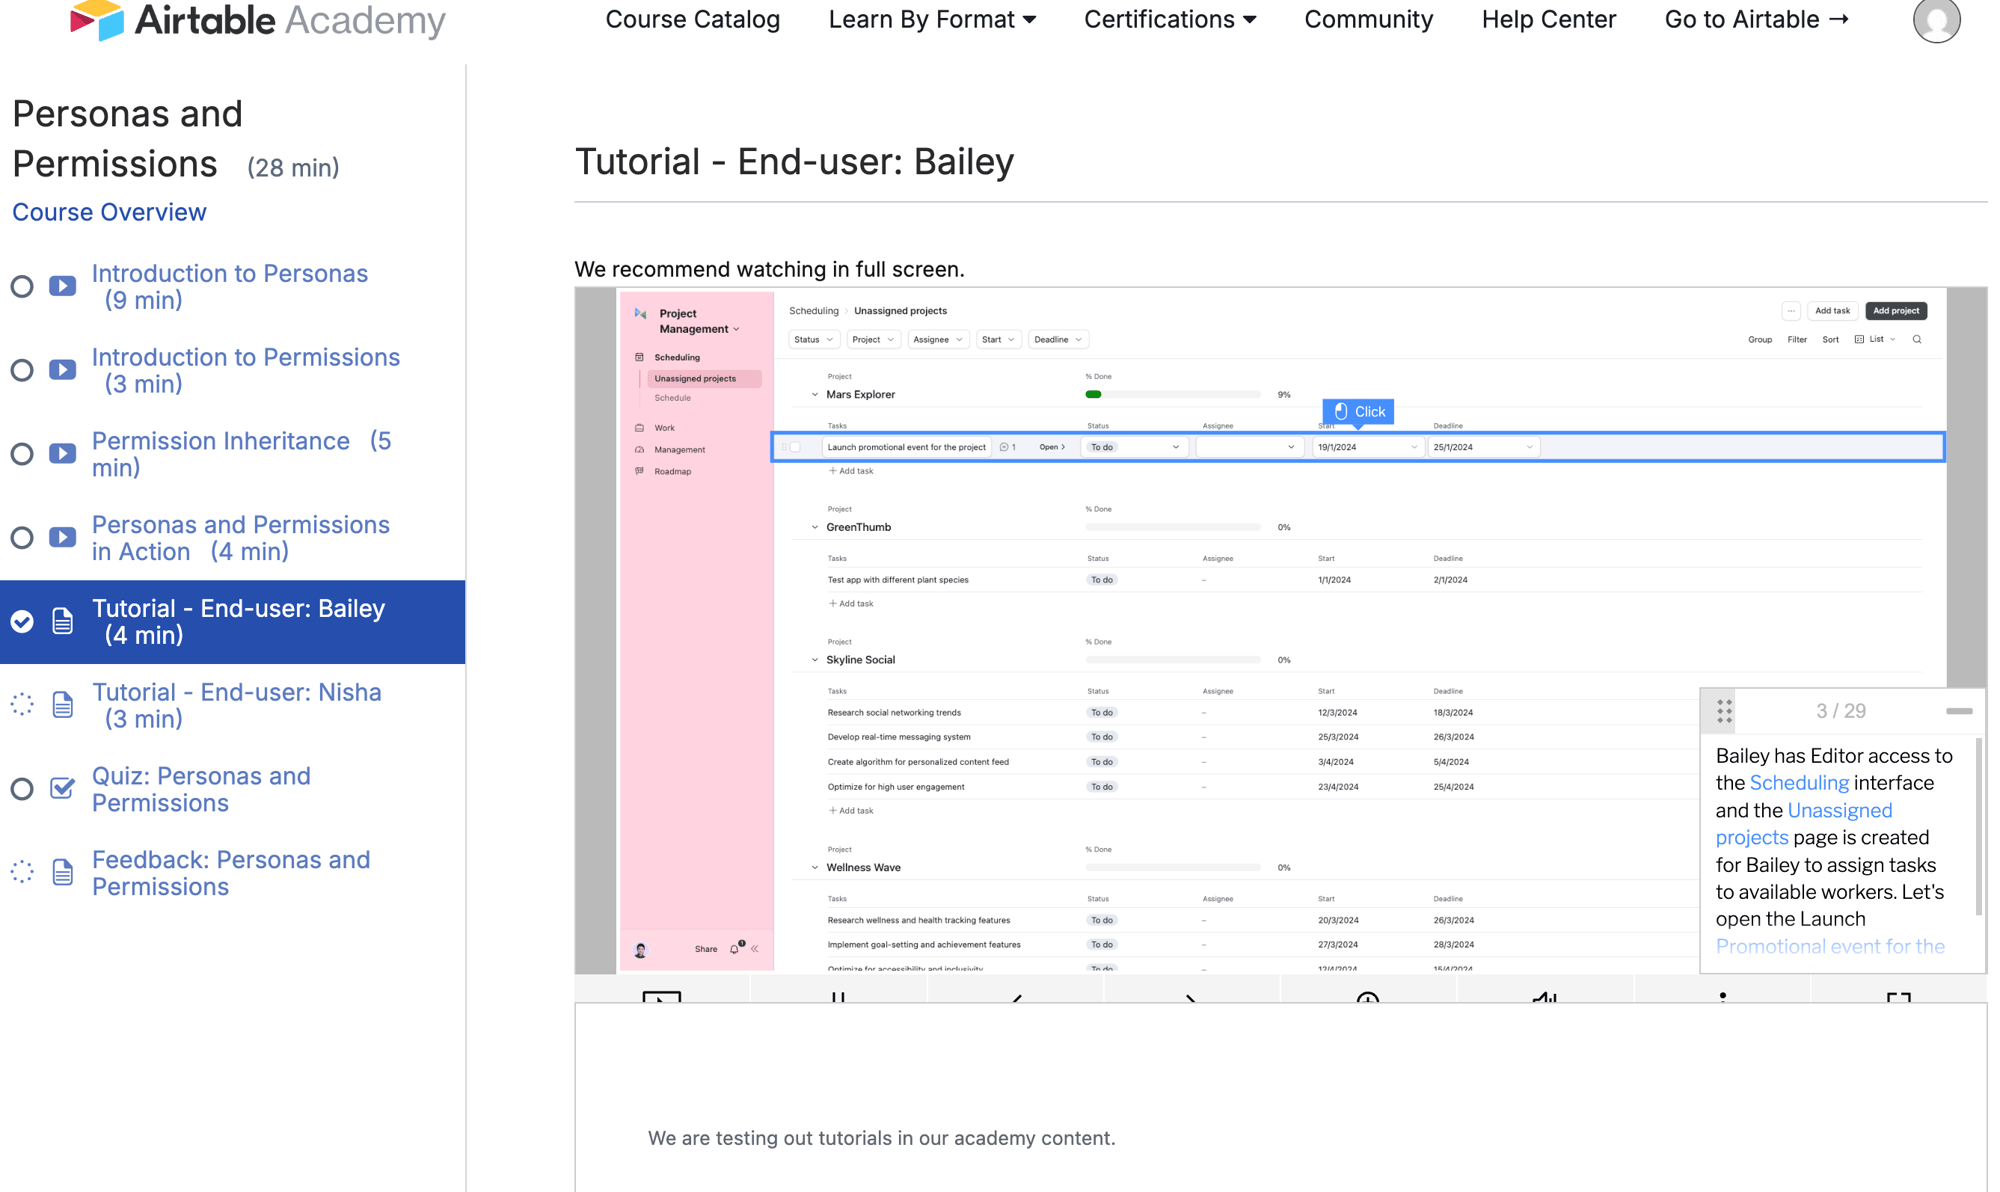Collapse the tutorial sidebar with double chevron

point(755,948)
